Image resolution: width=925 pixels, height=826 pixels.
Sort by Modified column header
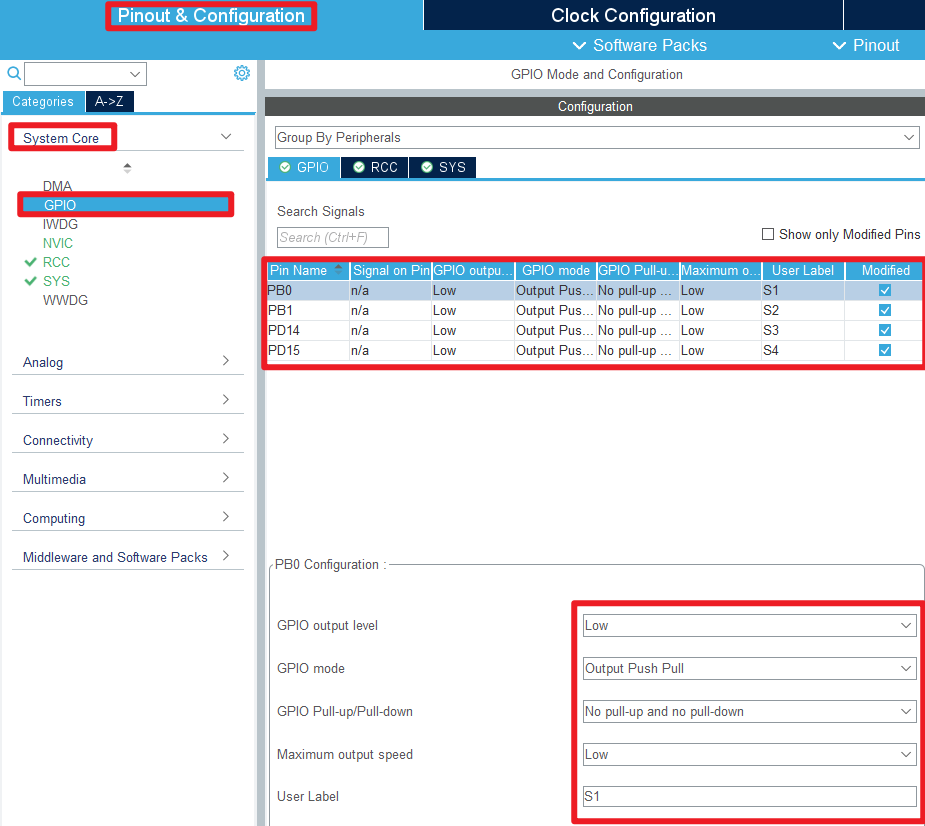click(885, 271)
